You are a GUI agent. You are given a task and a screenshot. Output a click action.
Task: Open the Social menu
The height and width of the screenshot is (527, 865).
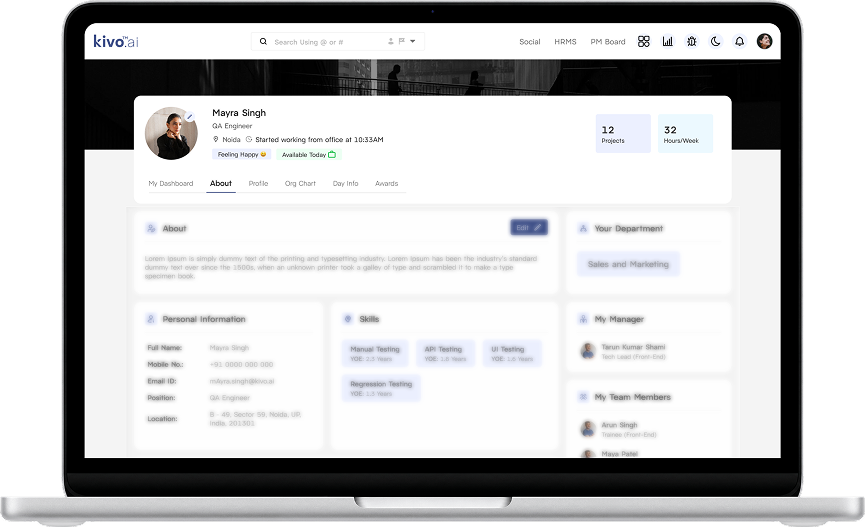click(x=530, y=41)
